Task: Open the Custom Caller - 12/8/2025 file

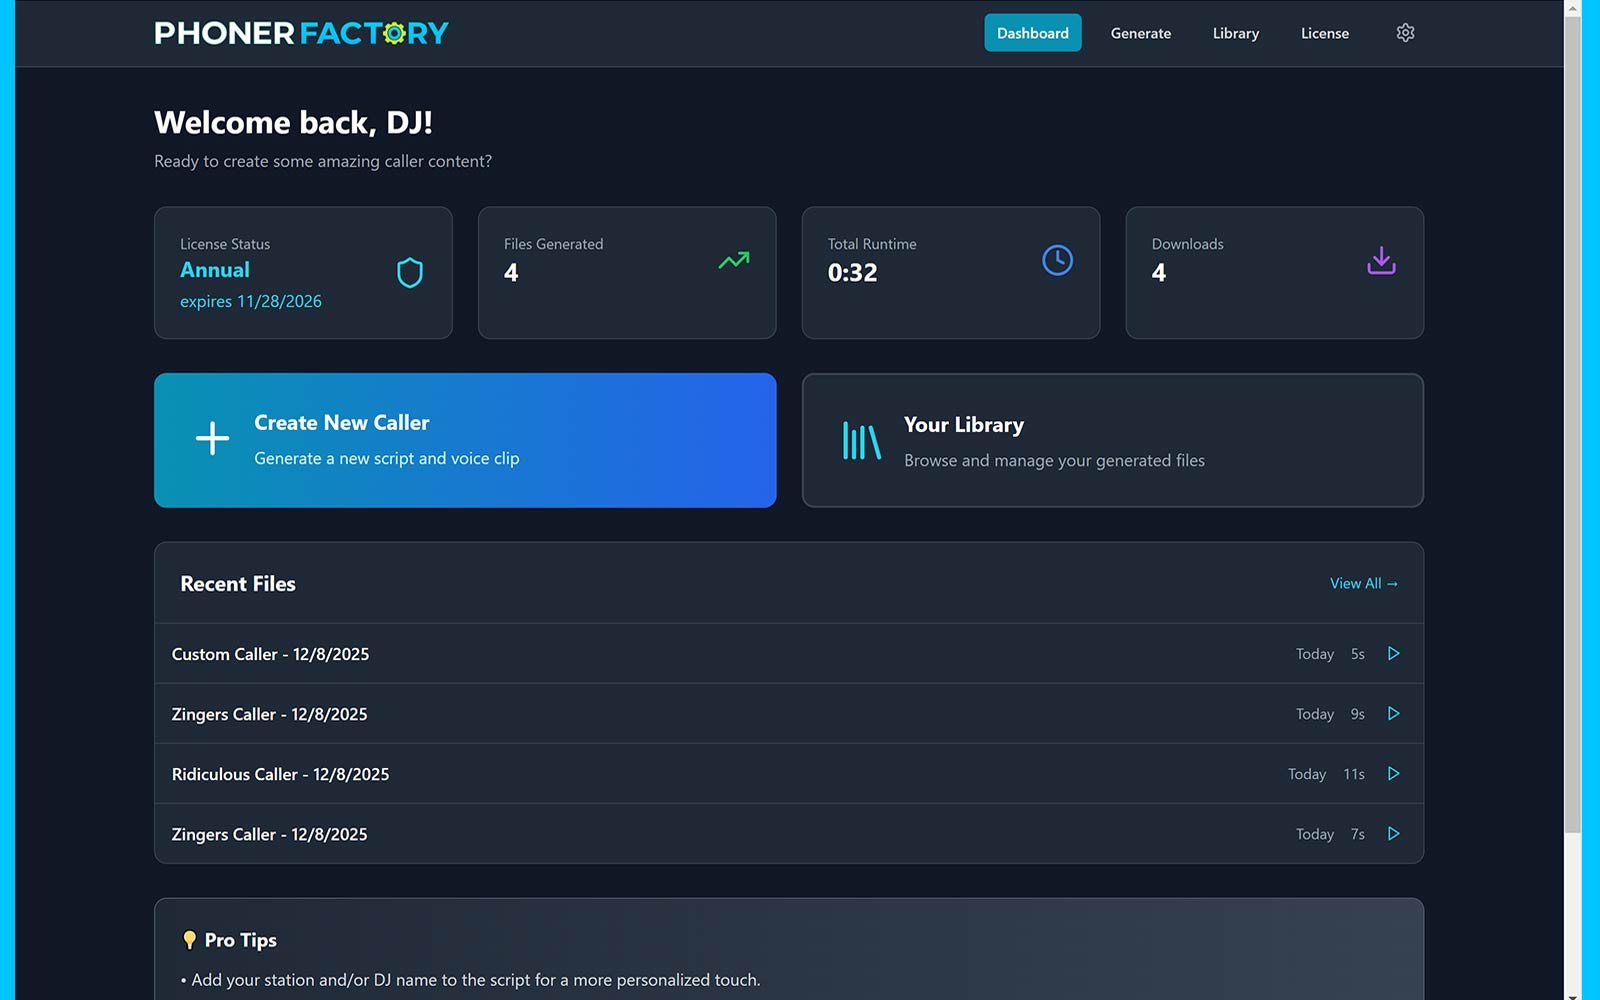Action: (x=270, y=654)
